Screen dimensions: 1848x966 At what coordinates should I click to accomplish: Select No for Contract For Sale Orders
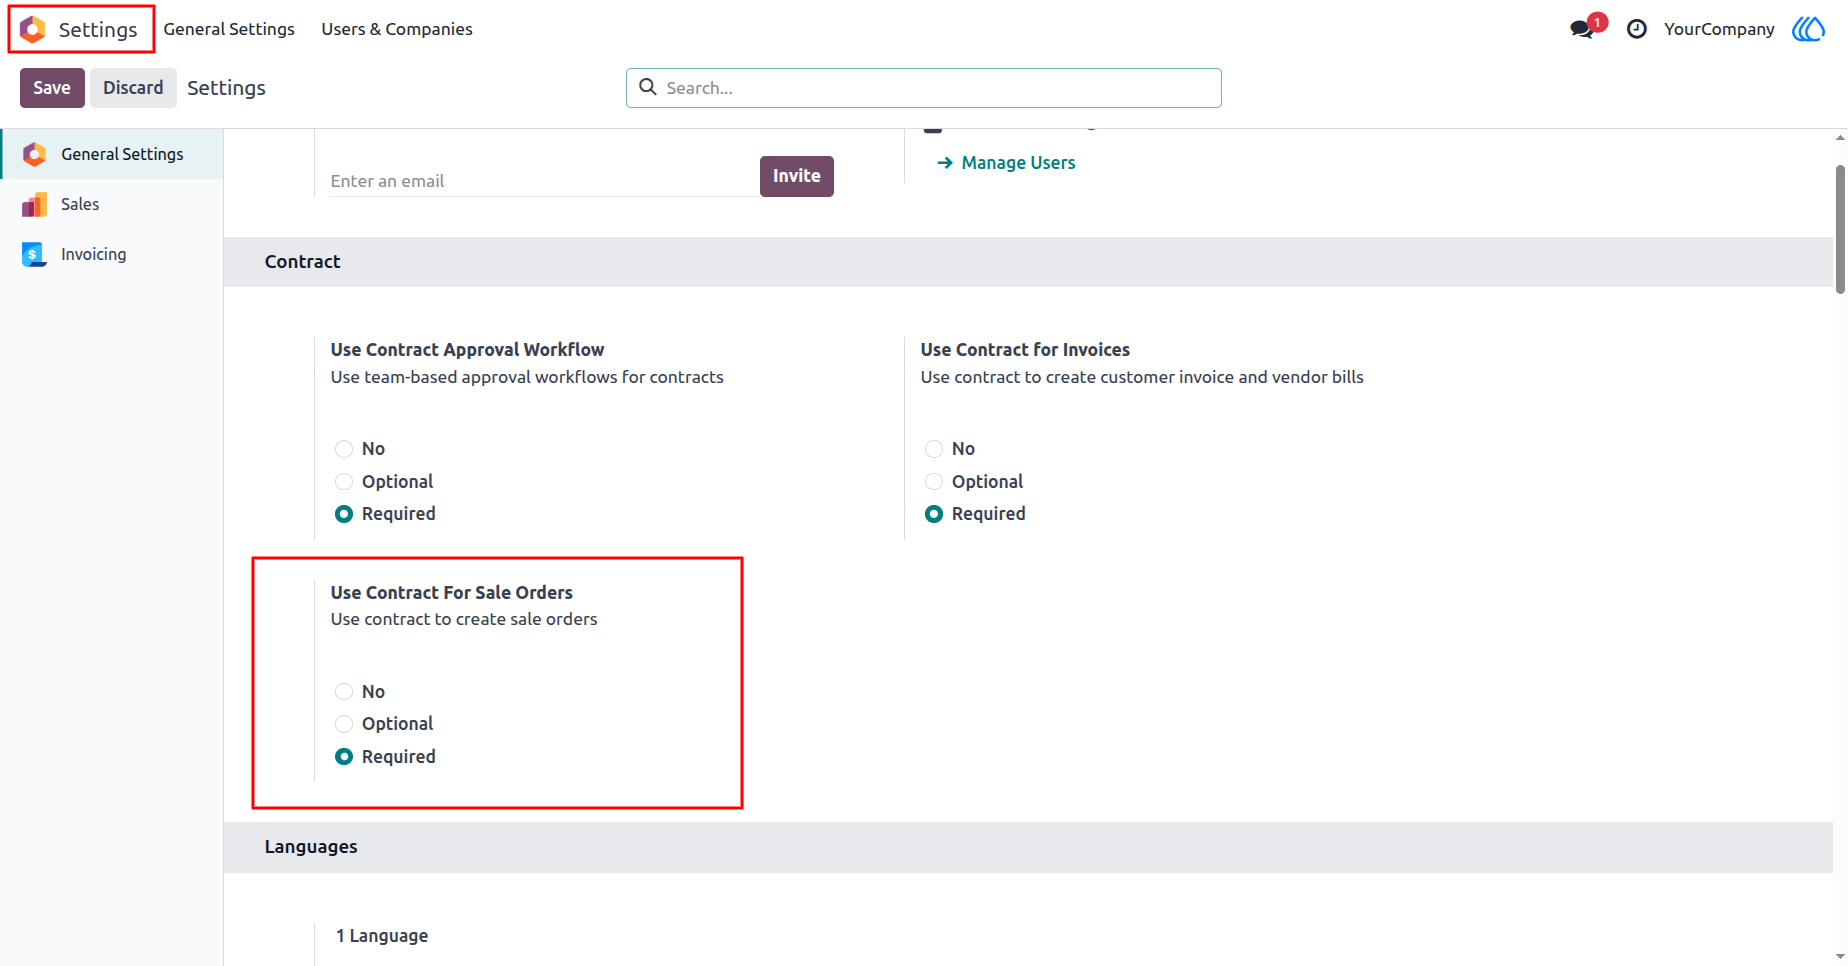pyautogui.click(x=344, y=692)
